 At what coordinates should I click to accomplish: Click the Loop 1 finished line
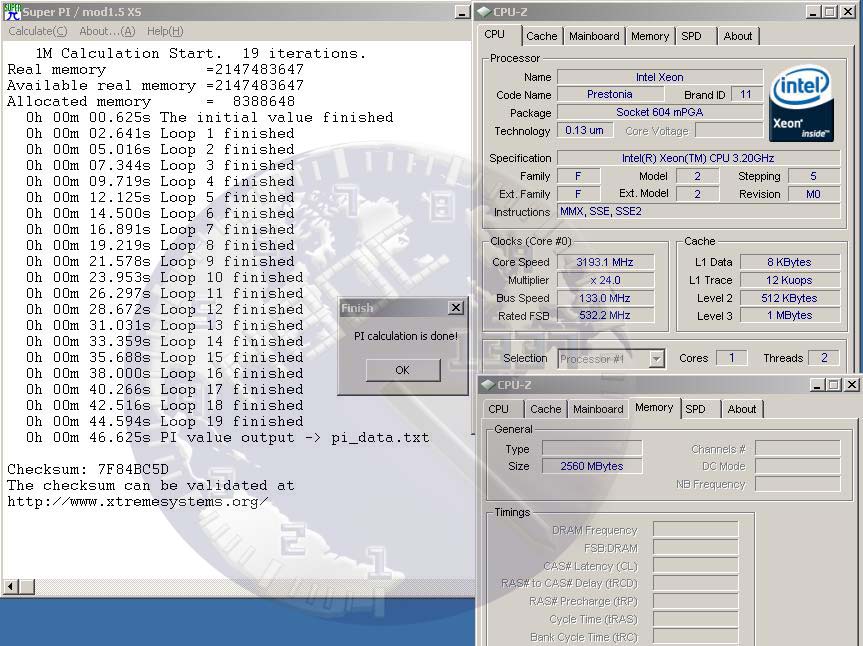(x=160, y=134)
